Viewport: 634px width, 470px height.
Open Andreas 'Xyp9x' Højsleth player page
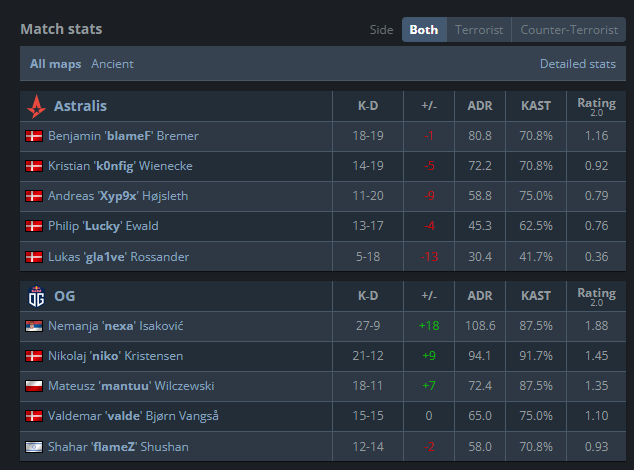click(118, 196)
